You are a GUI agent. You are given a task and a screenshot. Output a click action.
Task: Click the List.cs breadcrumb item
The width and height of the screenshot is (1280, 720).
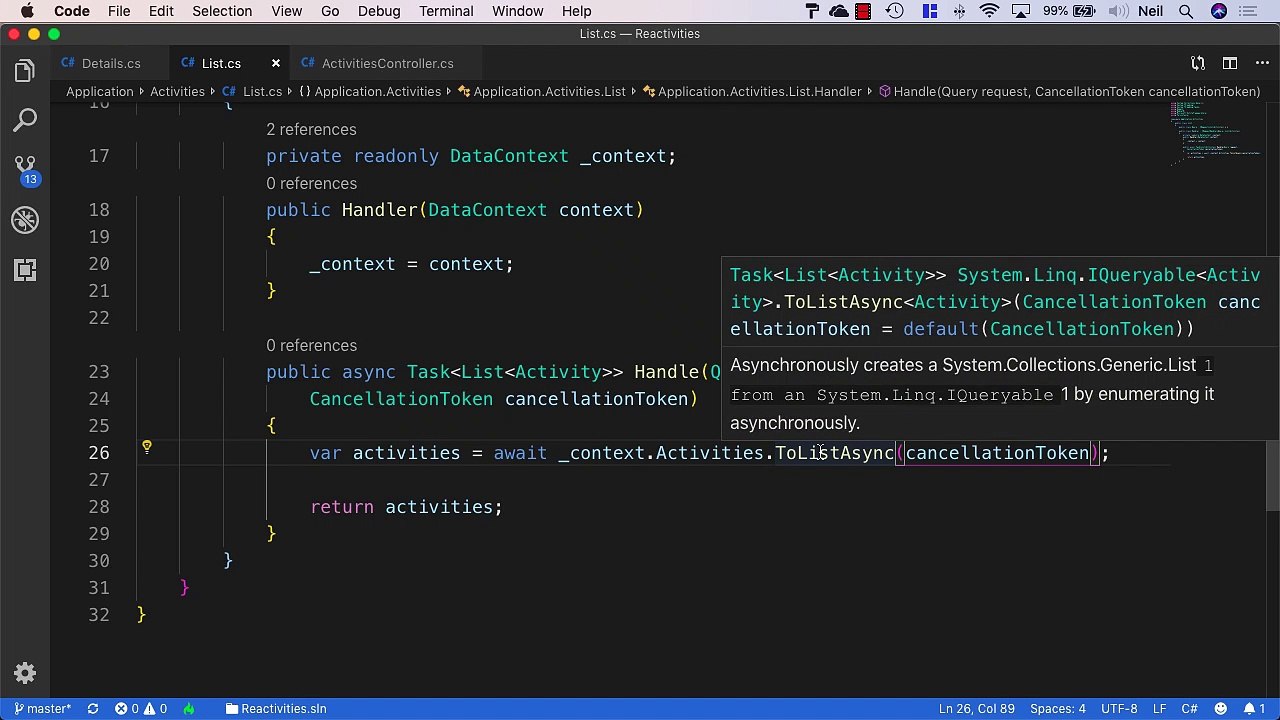pos(252,91)
